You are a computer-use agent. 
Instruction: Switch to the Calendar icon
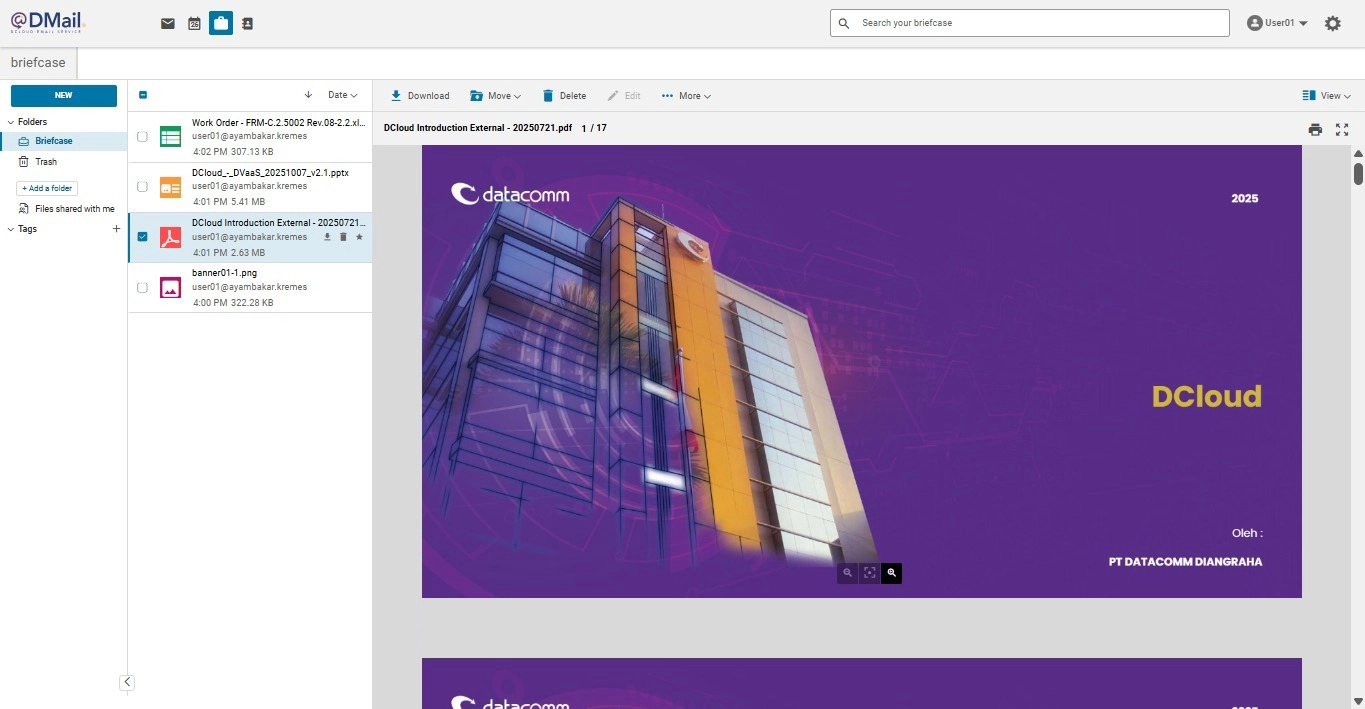tap(194, 23)
